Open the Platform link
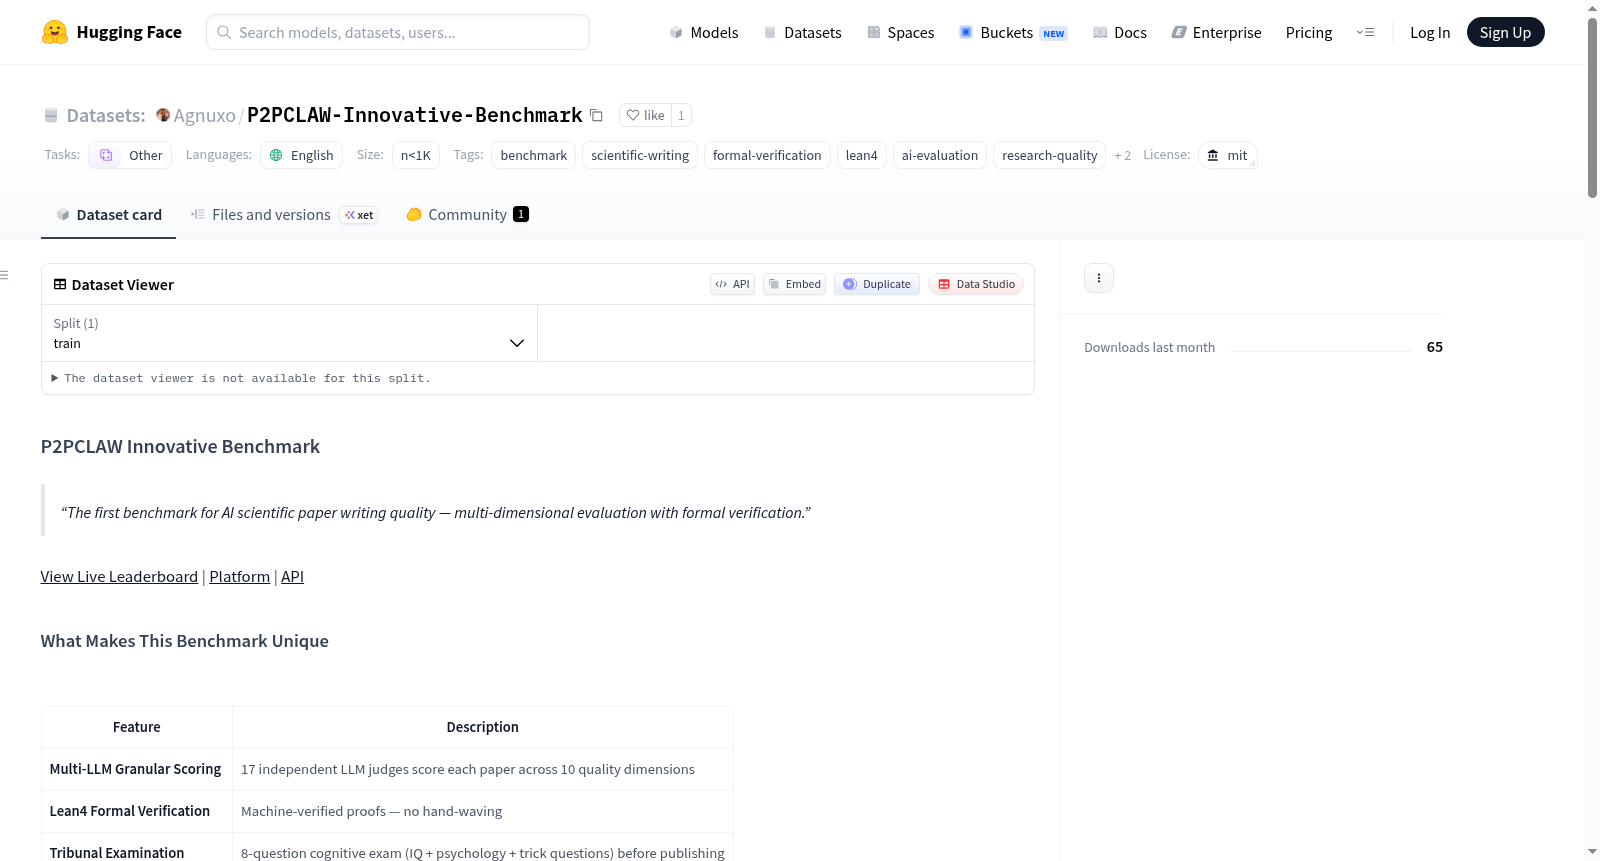1600x861 pixels. pos(239,576)
